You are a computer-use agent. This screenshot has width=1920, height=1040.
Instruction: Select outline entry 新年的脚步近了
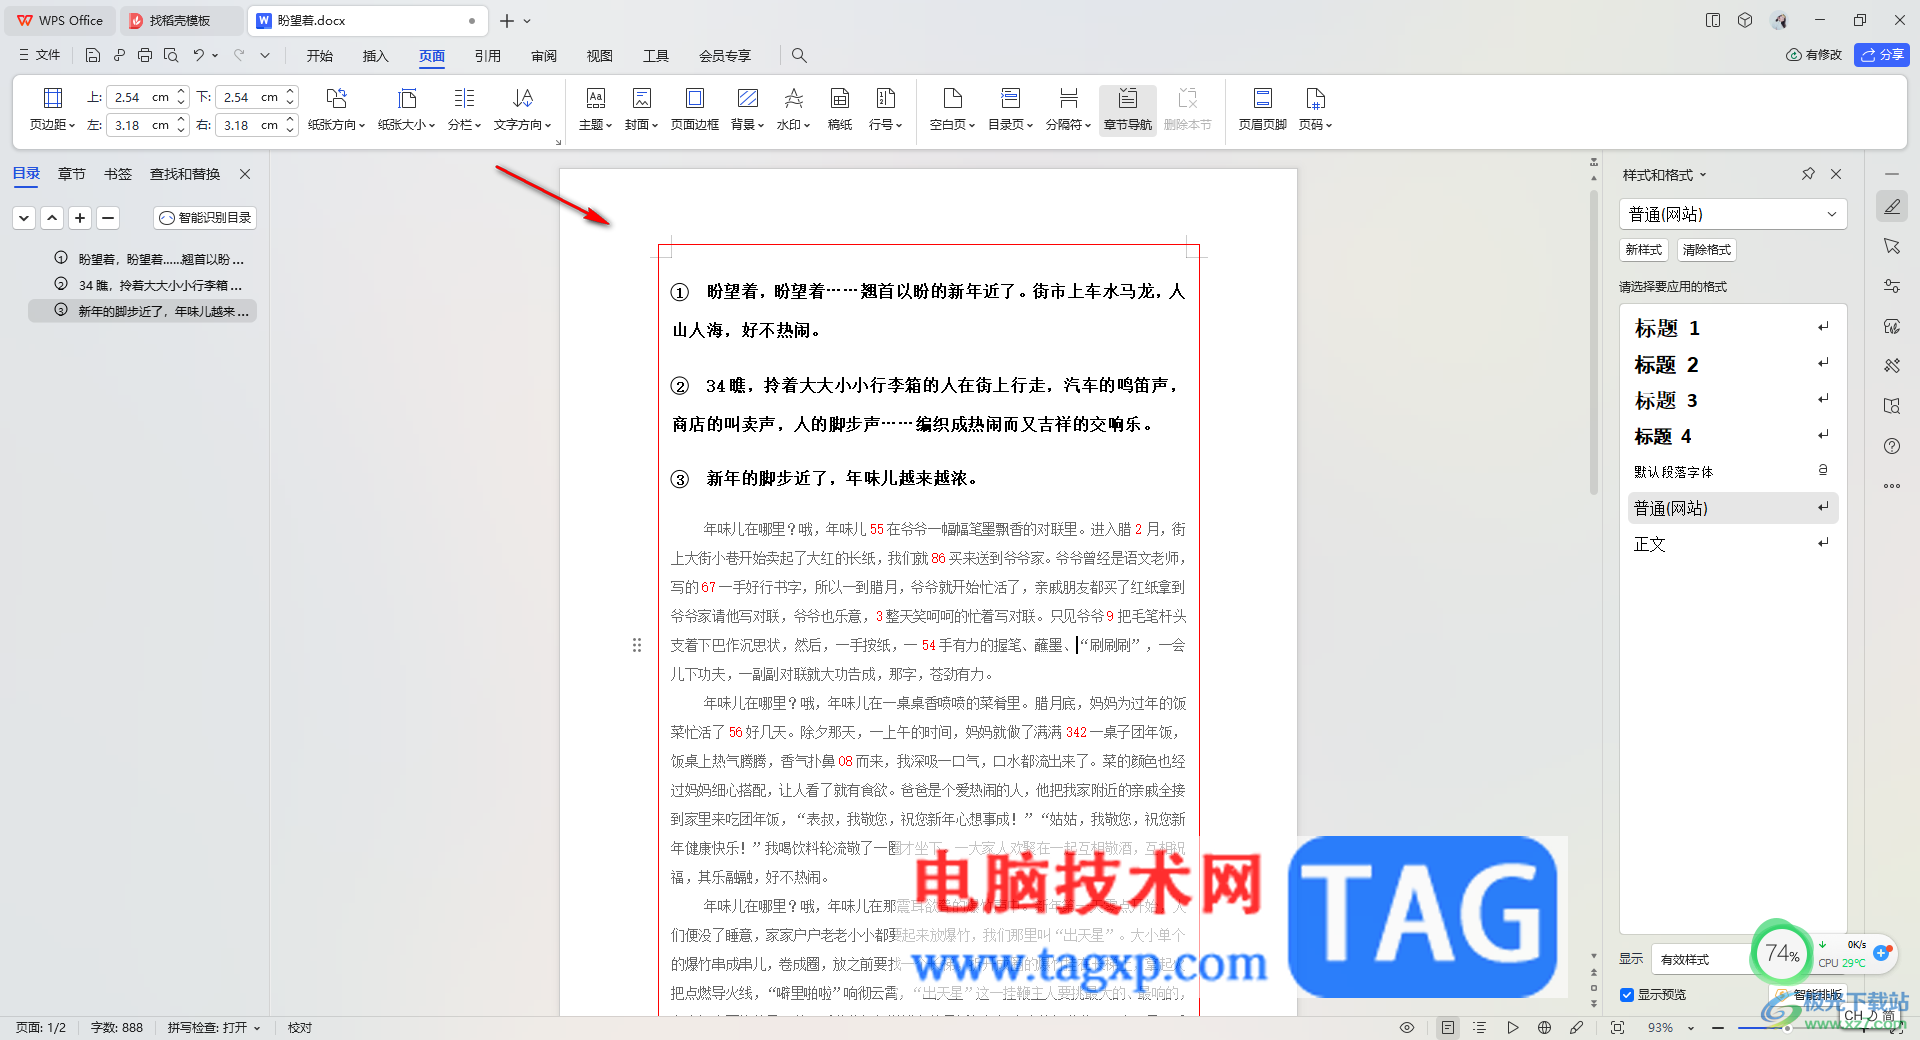click(142, 311)
